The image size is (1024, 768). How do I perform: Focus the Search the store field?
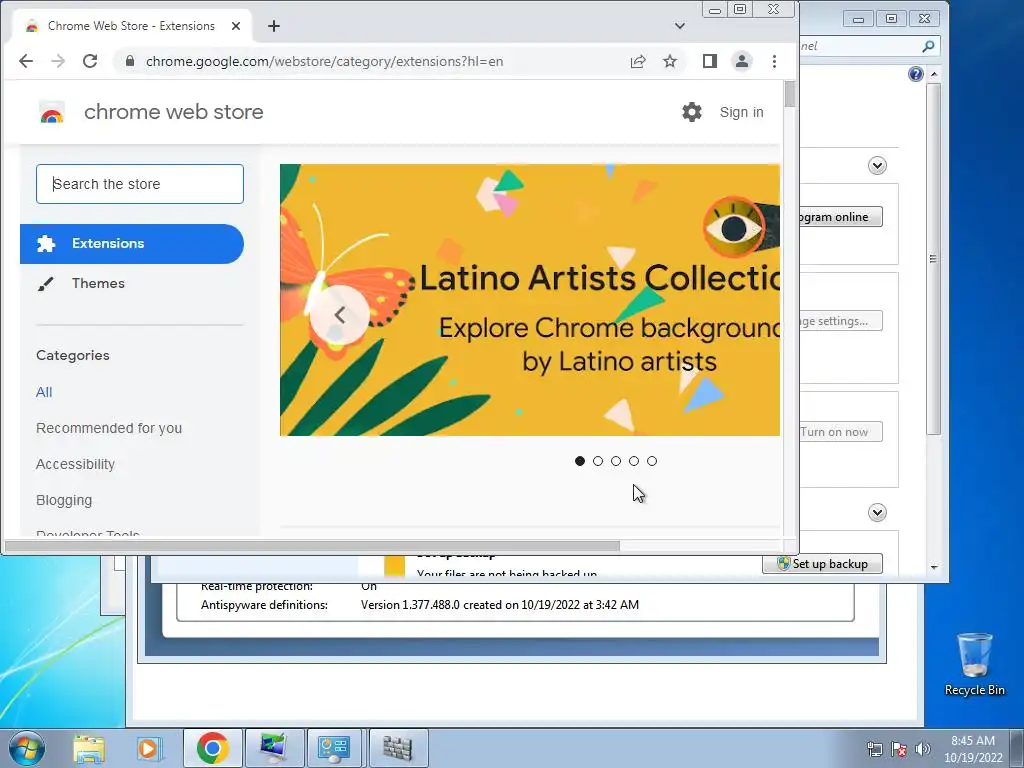point(140,184)
